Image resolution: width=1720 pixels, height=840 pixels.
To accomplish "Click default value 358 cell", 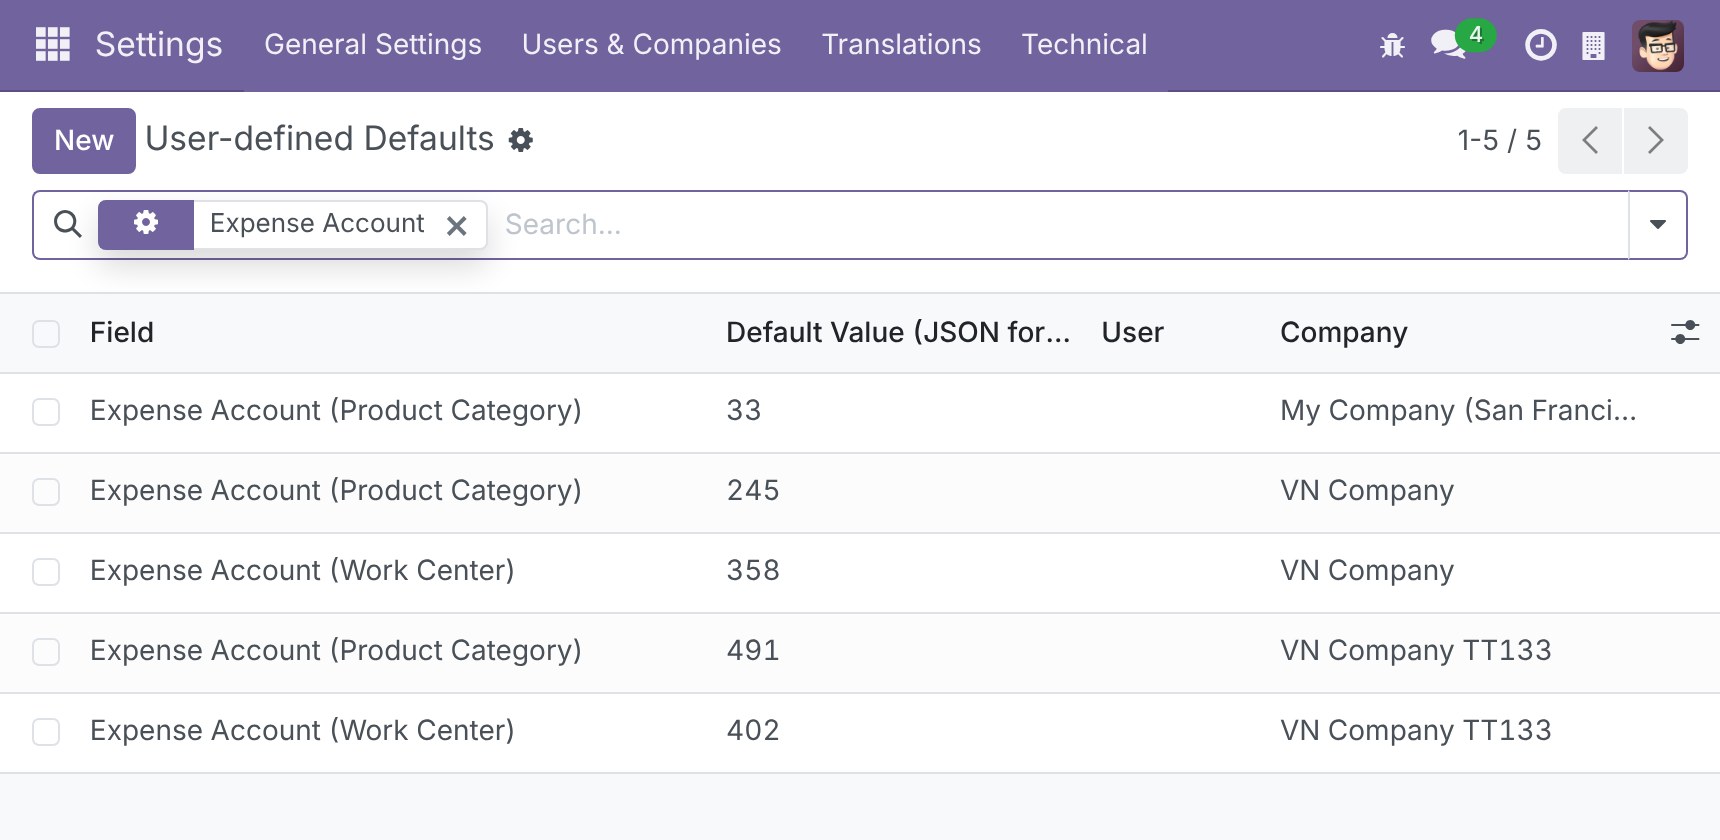I will point(753,570).
